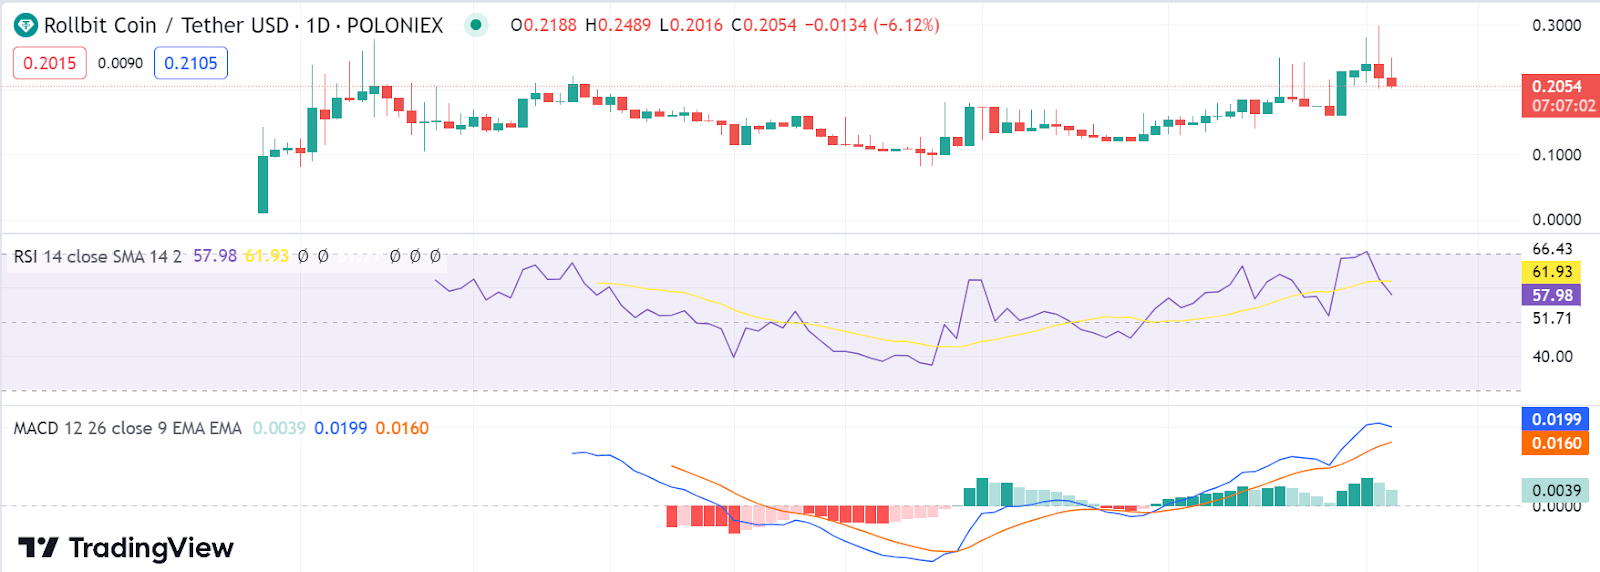Click the 0.0090 spread value
Screen dimensions: 1600x572
coord(120,63)
